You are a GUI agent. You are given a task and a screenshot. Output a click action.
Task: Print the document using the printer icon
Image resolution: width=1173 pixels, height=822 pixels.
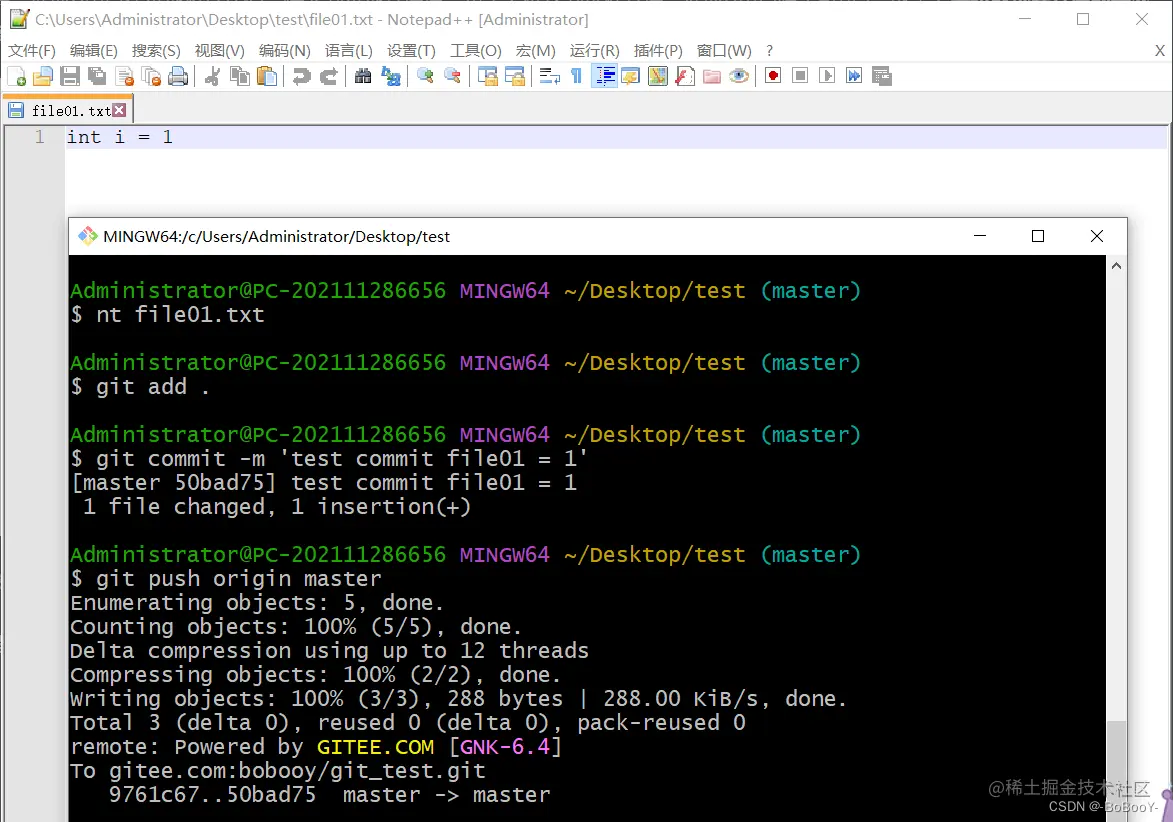178,76
